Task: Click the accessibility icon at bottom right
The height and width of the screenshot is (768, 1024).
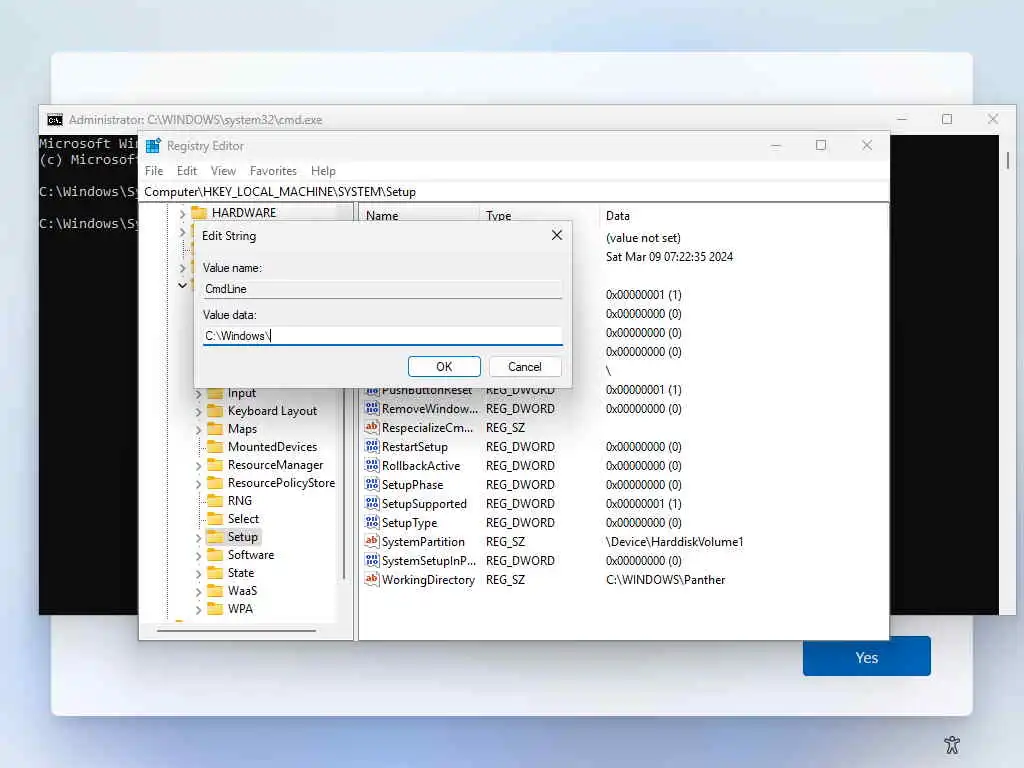Action: (952, 744)
